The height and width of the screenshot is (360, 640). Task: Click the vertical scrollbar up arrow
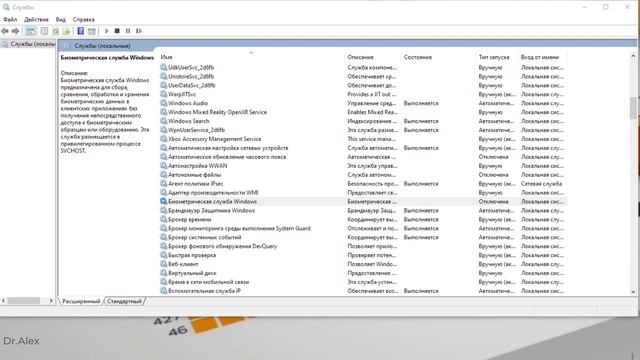633,56
